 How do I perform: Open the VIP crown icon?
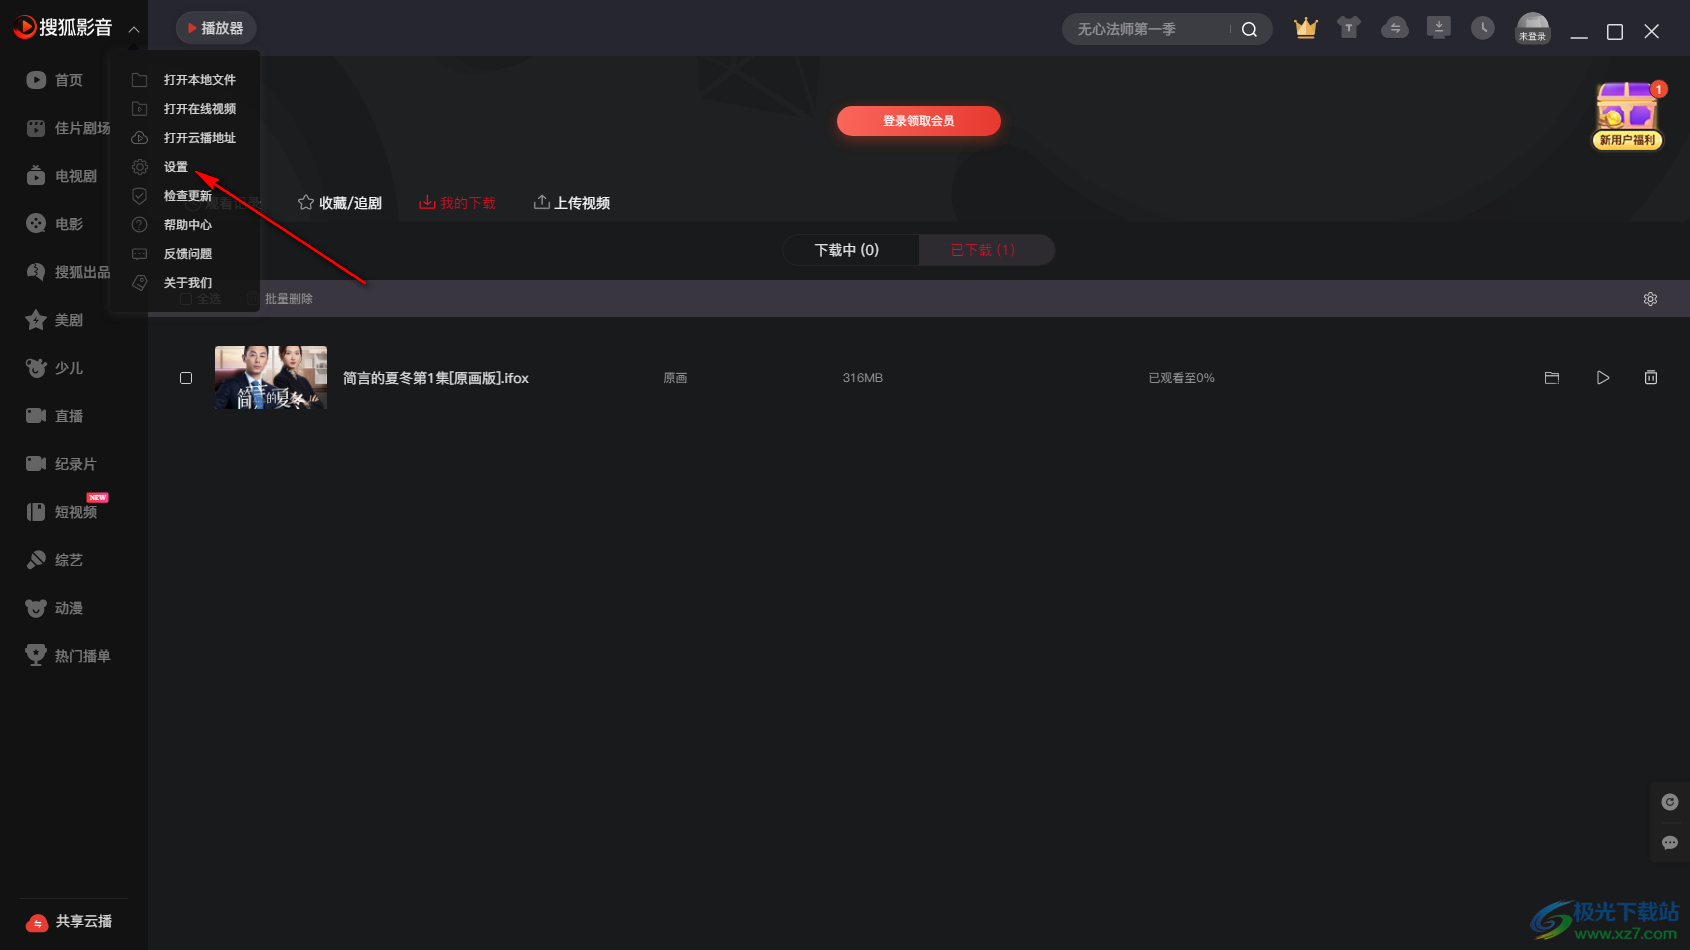pyautogui.click(x=1305, y=28)
